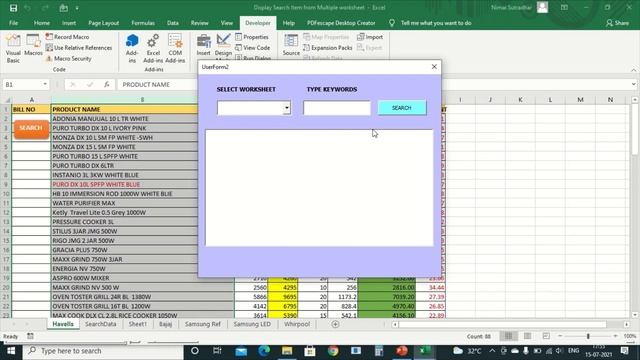640x360 pixels.
Task: Open the Name Box dropdown
Action: pos(45,84)
